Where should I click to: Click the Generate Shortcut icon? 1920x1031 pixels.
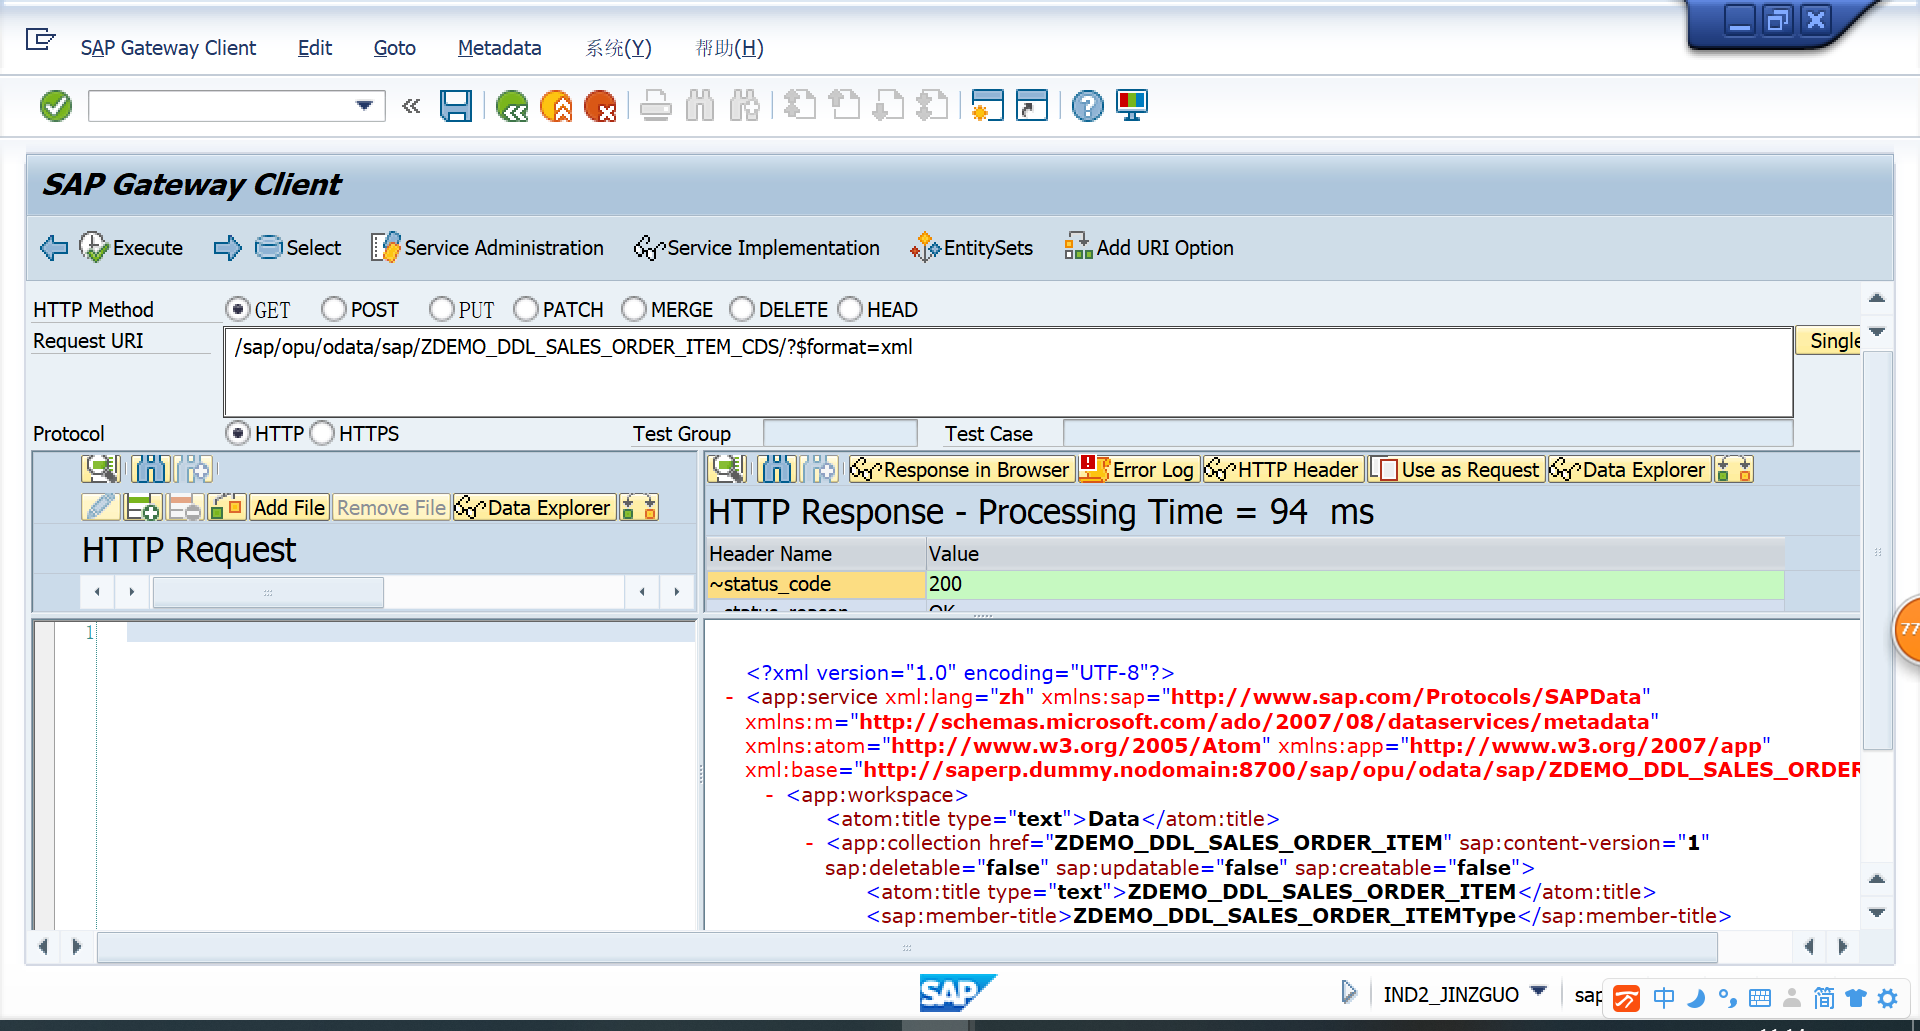coord(1031,105)
